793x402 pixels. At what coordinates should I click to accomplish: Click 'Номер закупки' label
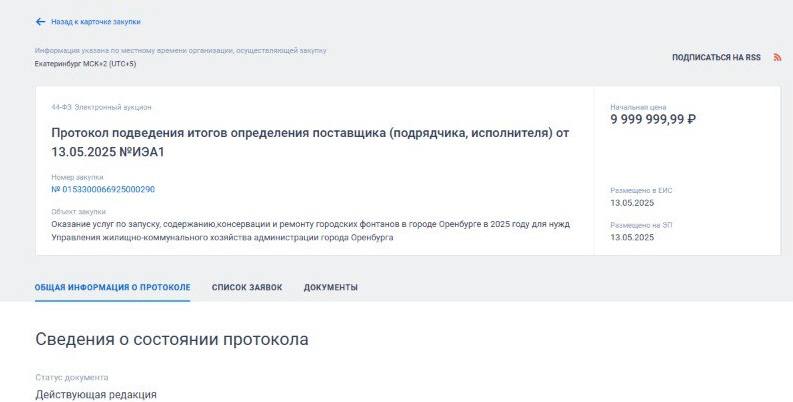tap(77, 177)
